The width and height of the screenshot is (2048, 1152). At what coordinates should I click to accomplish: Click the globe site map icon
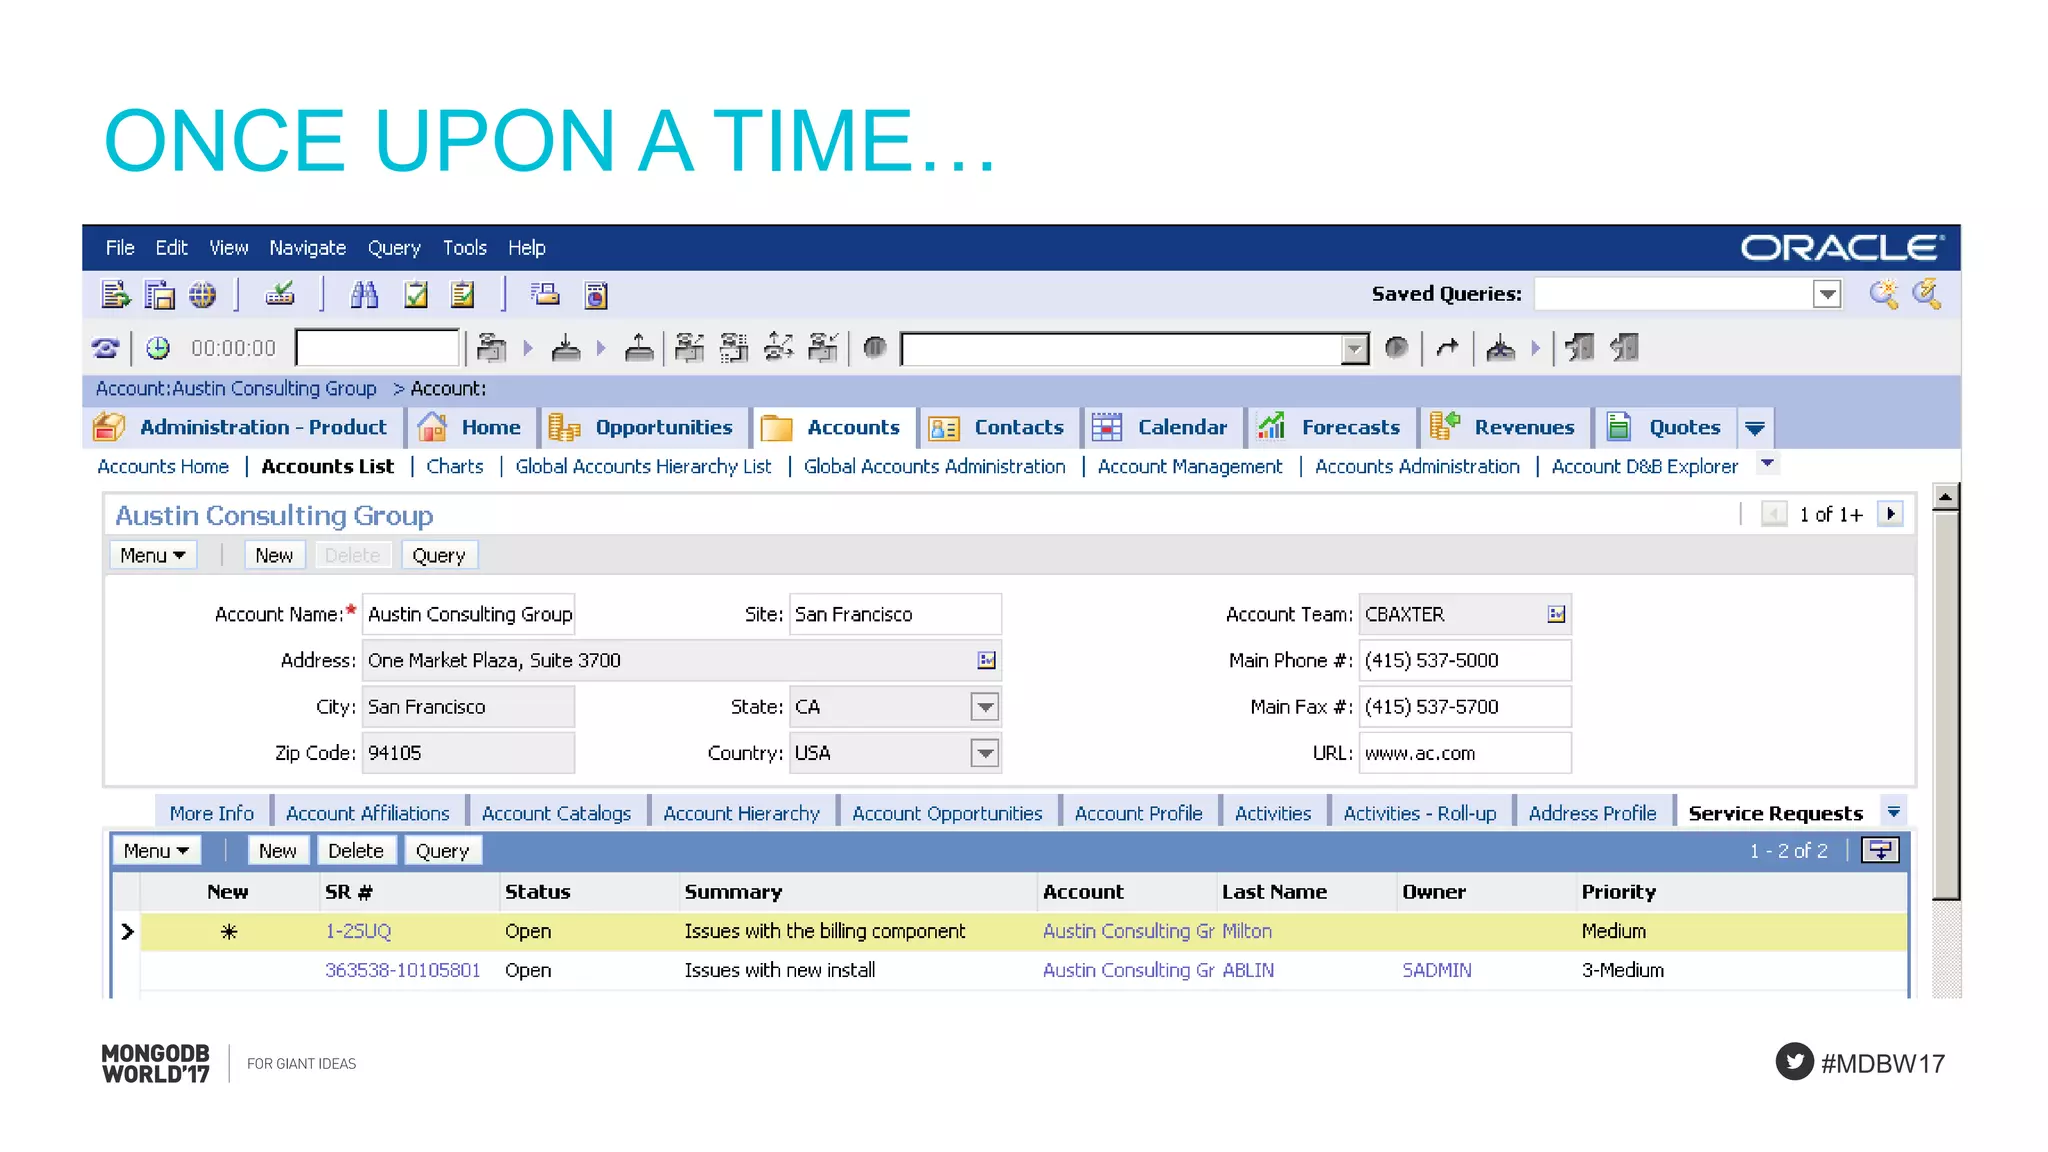pos(203,295)
